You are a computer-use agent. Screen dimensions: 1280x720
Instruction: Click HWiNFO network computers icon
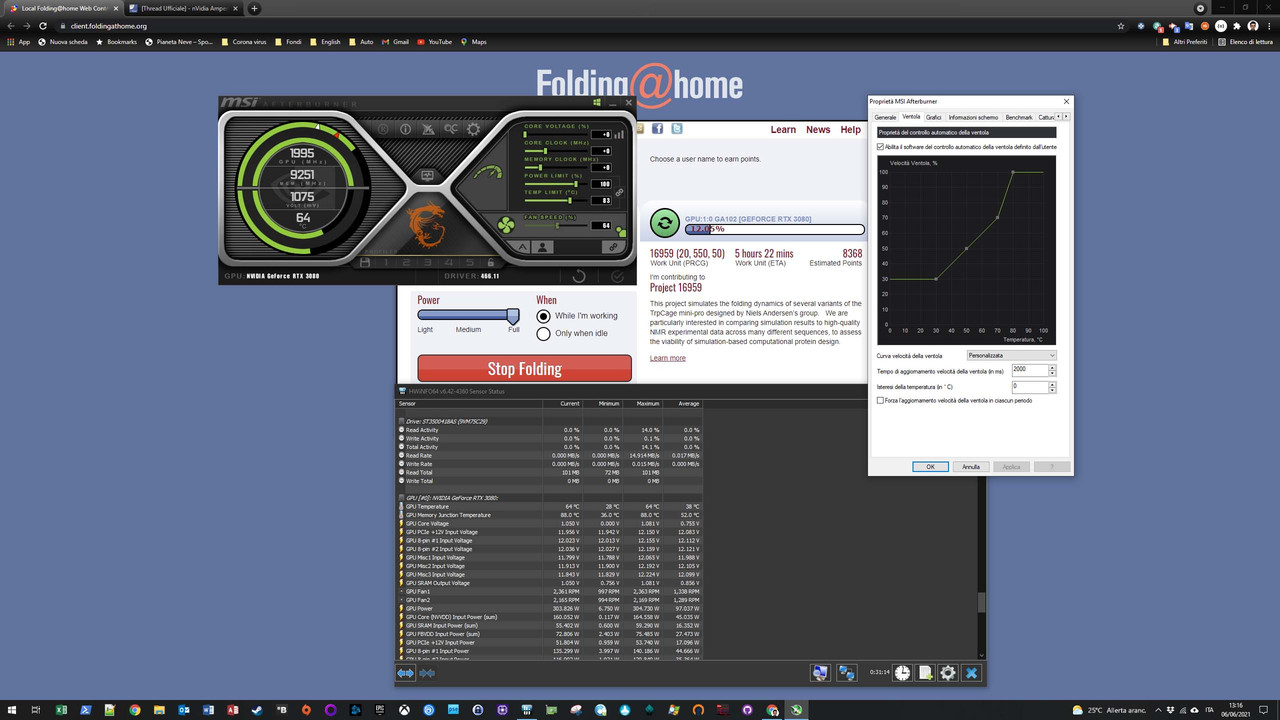[846, 673]
